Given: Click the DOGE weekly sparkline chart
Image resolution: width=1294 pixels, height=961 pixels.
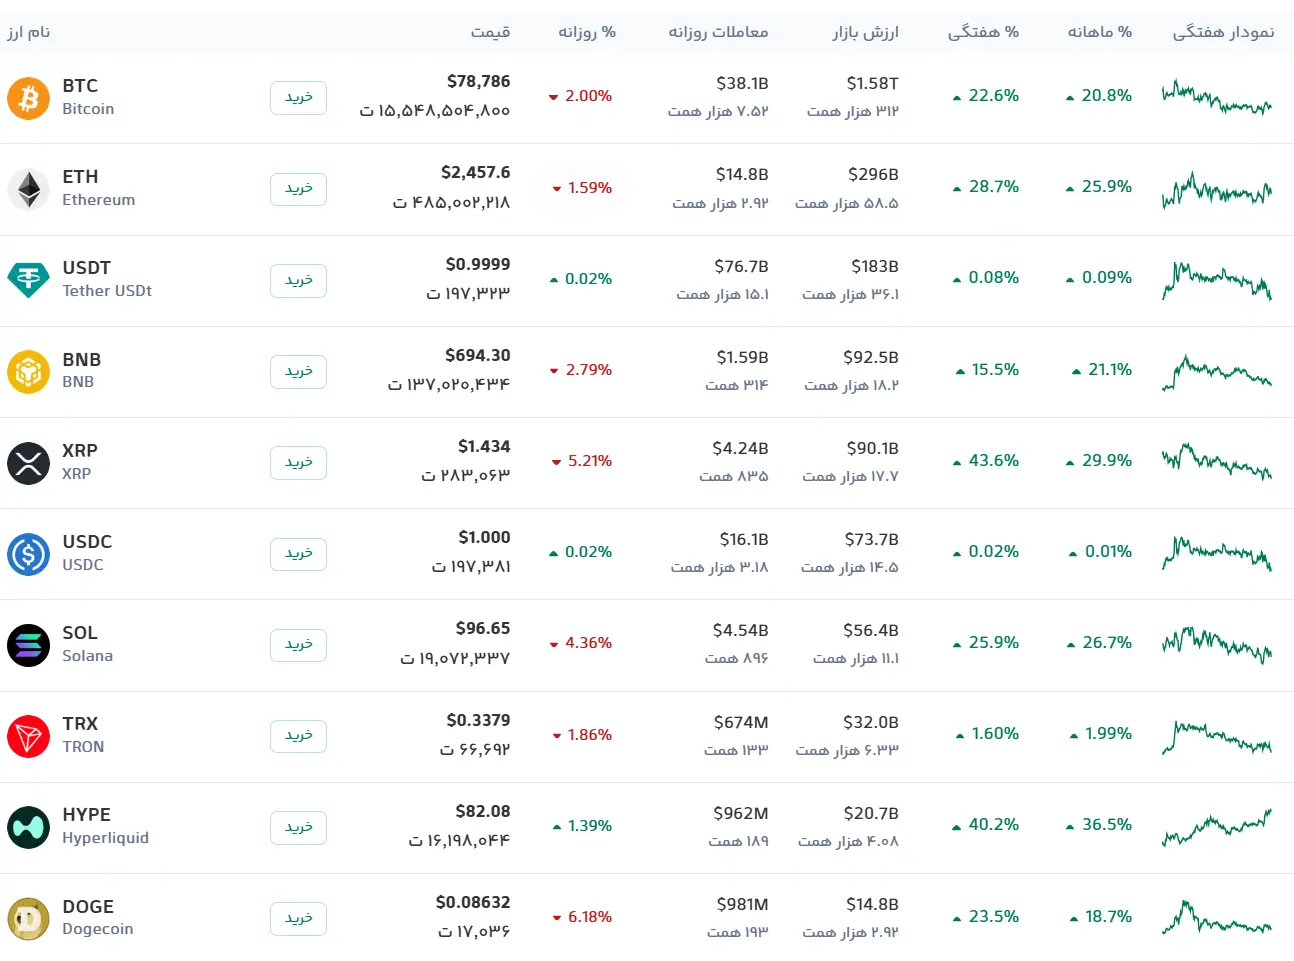Looking at the screenshot, I should pyautogui.click(x=1217, y=918).
